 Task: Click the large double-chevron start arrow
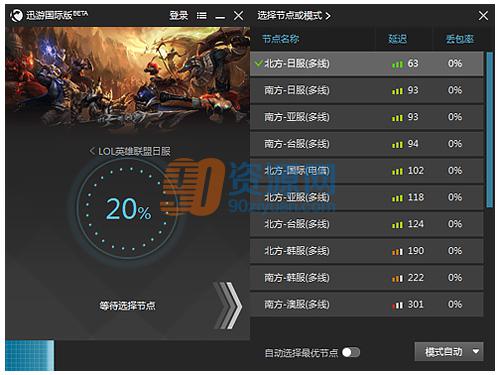click(229, 305)
